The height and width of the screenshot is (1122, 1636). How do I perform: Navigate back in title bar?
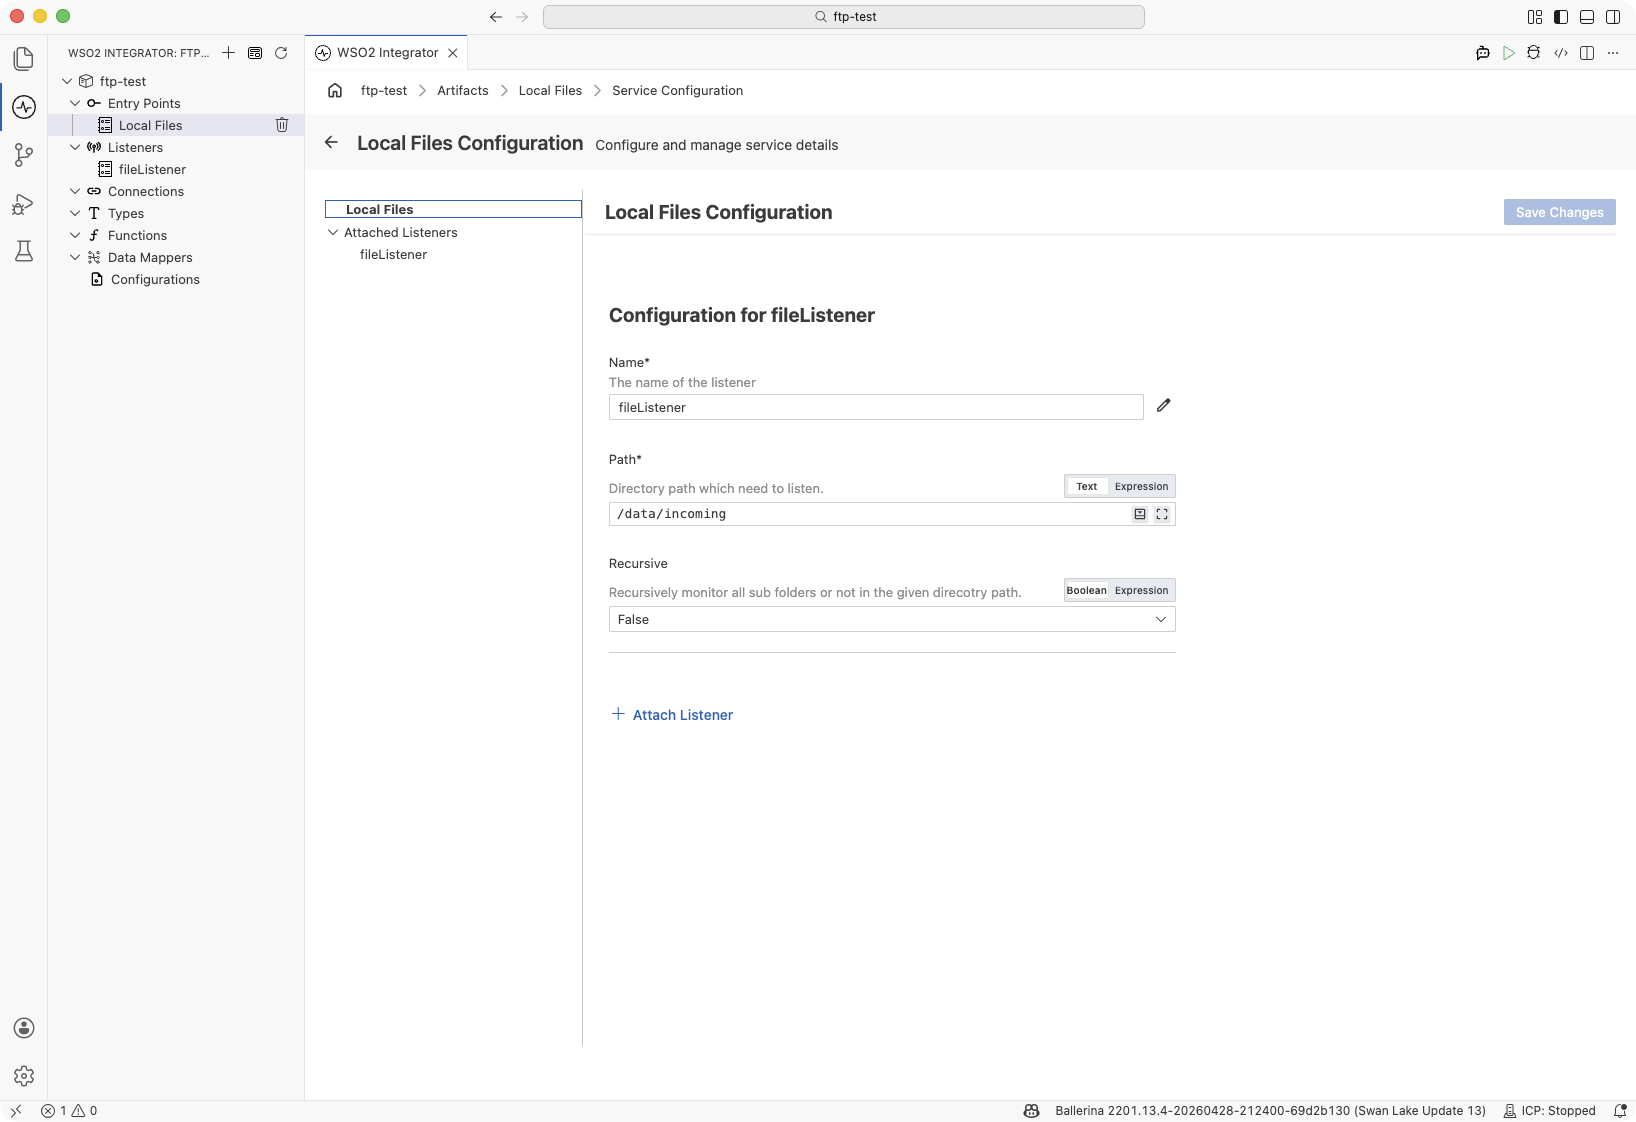496,17
